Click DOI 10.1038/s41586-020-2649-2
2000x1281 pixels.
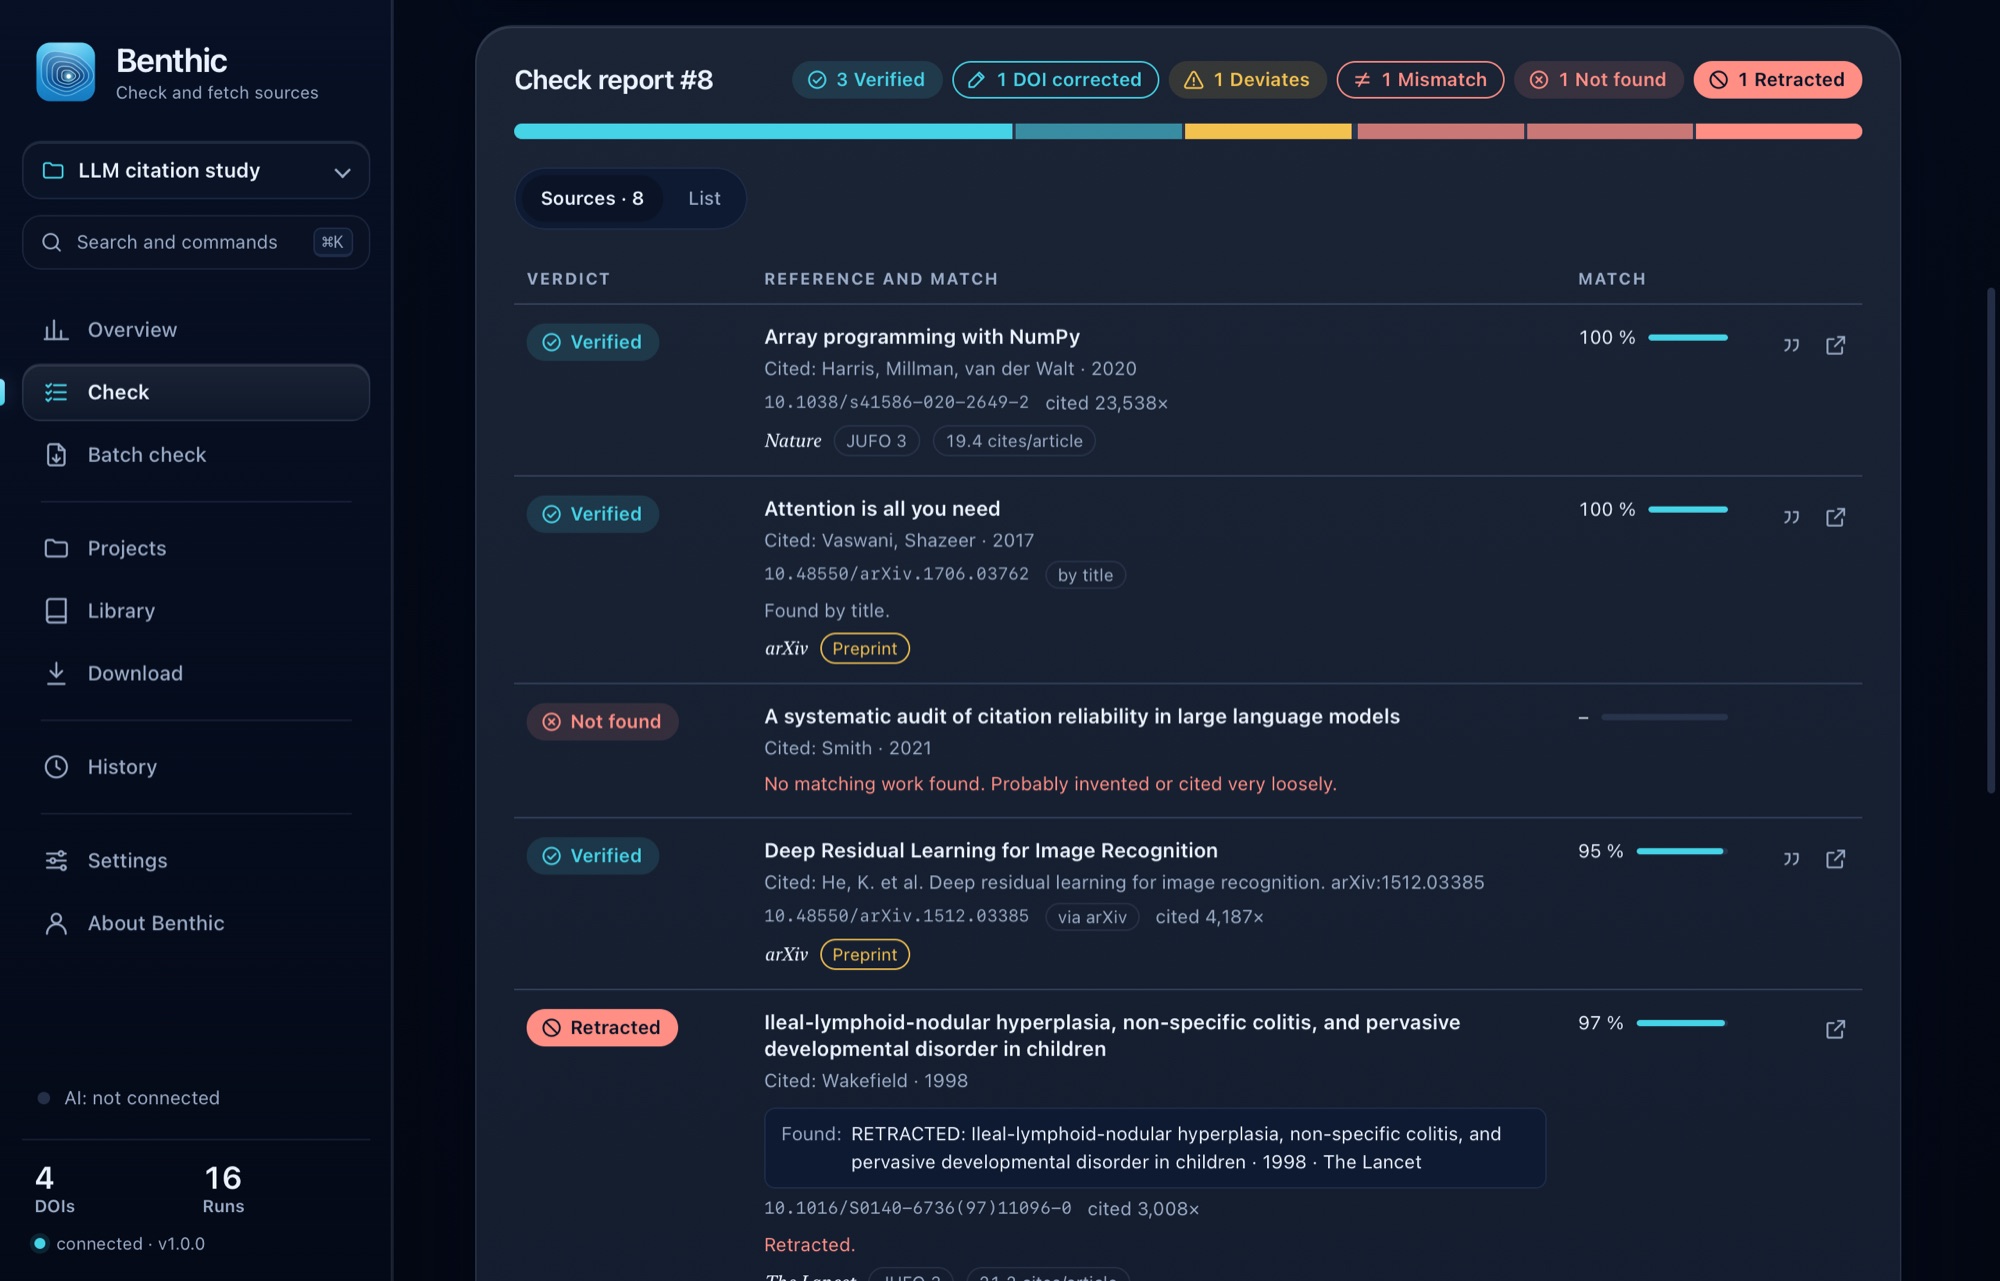[x=896, y=402]
